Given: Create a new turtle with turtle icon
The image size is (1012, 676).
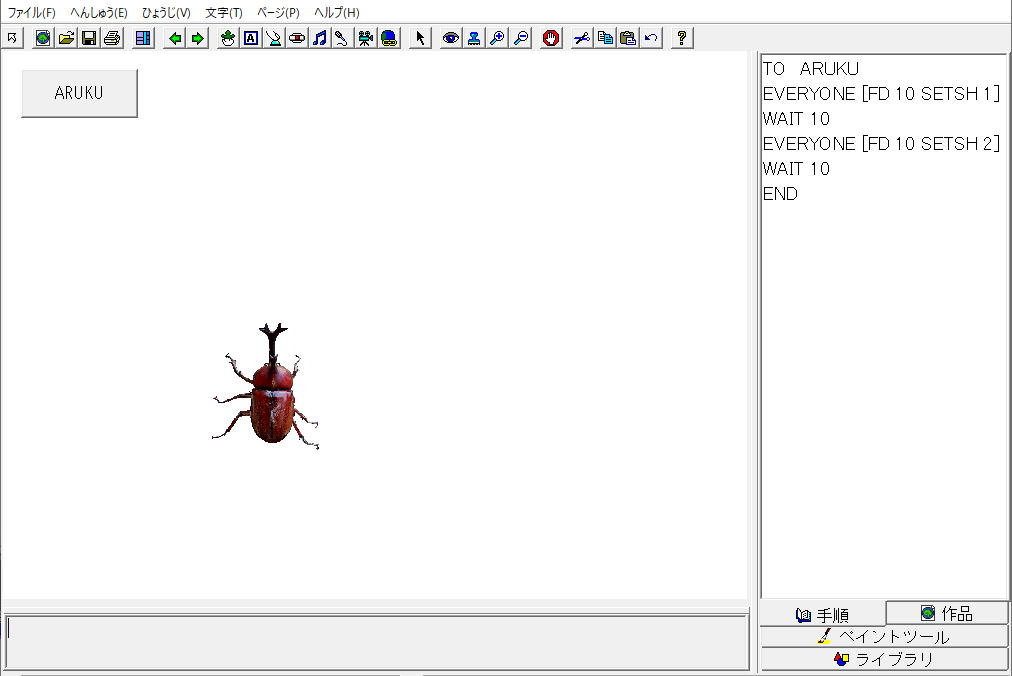Looking at the screenshot, I should point(228,38).
